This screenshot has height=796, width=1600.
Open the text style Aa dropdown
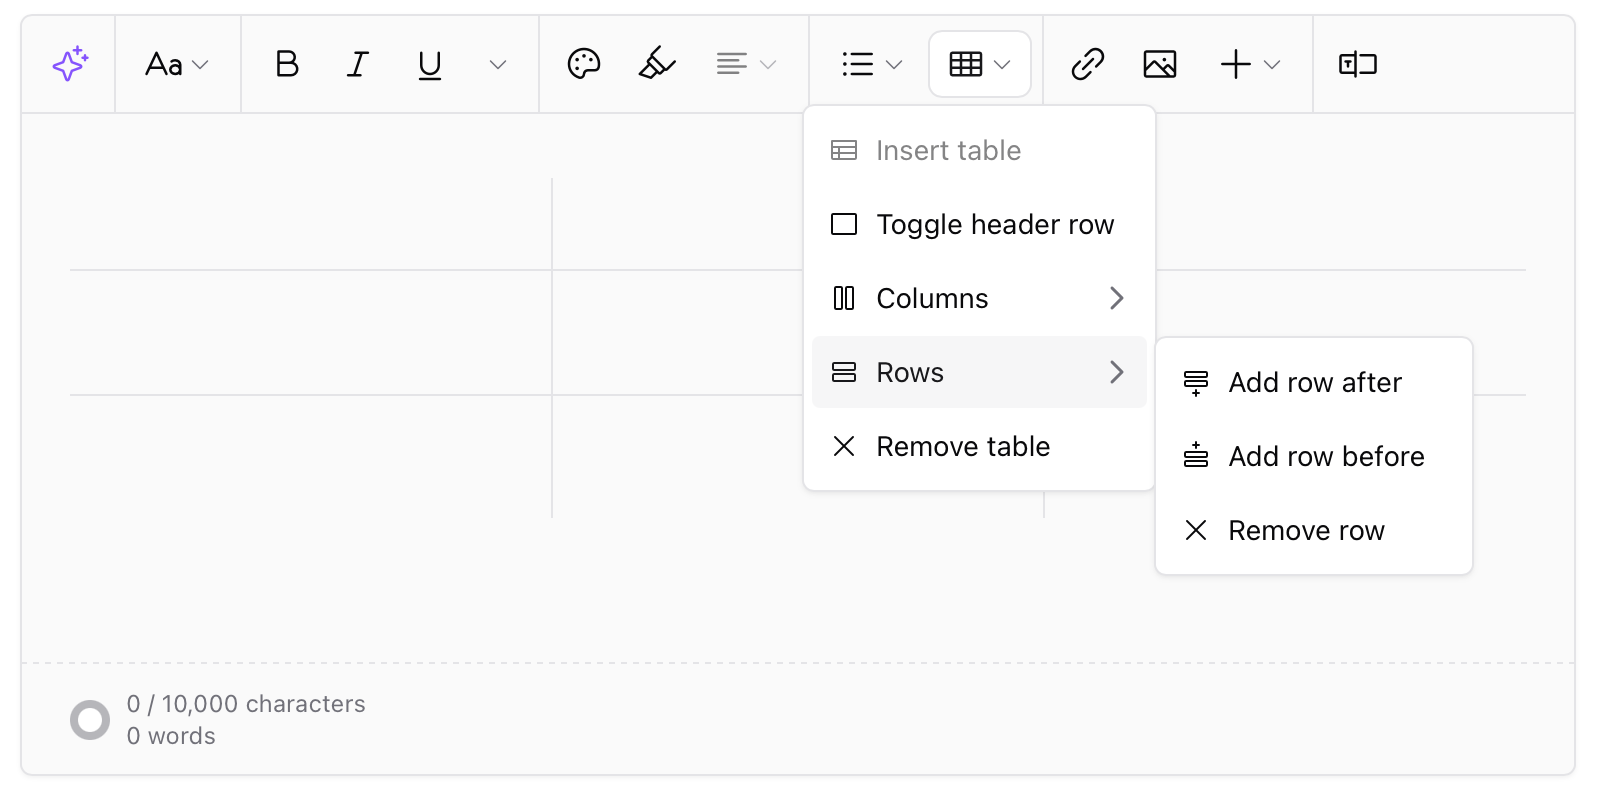pos(177,64)
